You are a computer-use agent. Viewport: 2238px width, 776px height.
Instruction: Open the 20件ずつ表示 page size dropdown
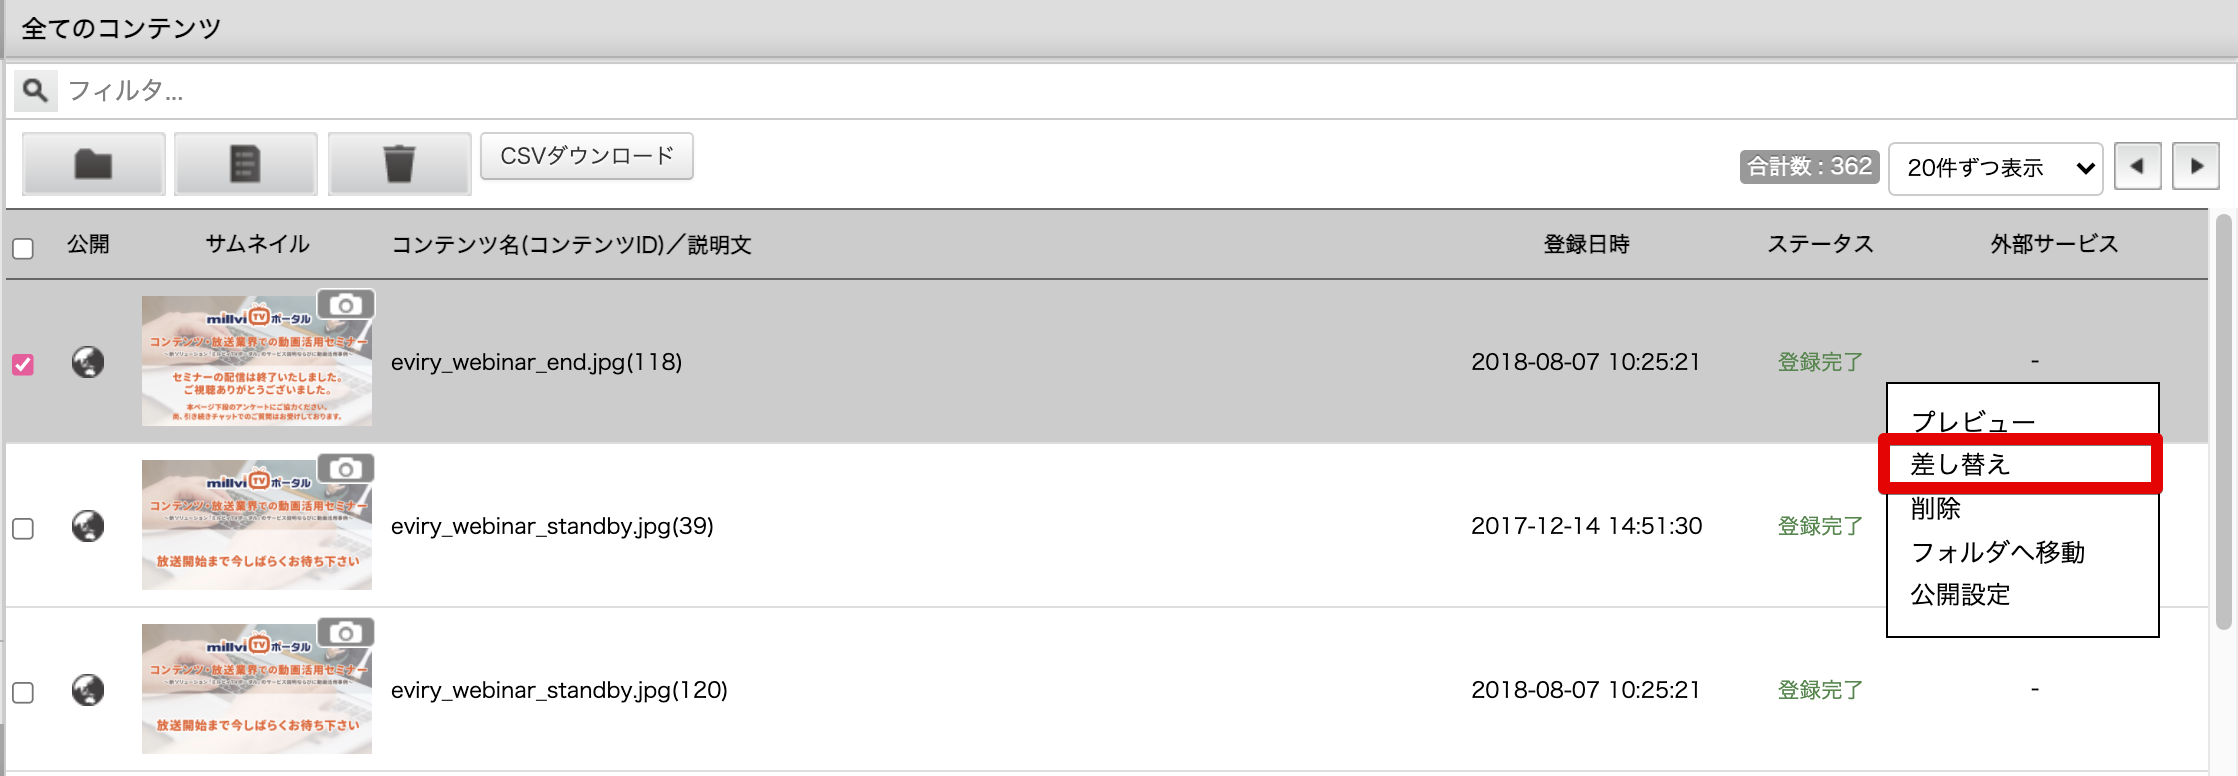pos(1996,168)
